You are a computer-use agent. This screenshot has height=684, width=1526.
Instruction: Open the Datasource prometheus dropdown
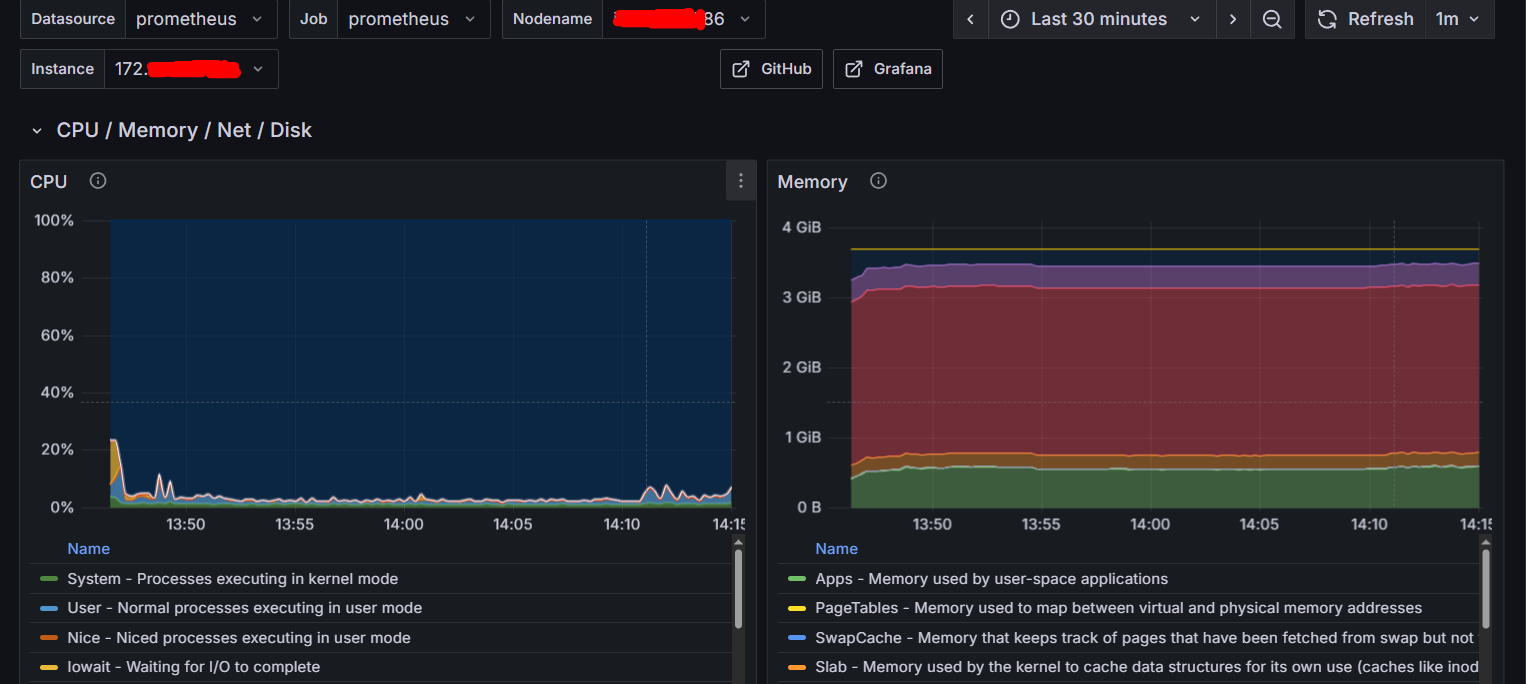coord(200,19)
